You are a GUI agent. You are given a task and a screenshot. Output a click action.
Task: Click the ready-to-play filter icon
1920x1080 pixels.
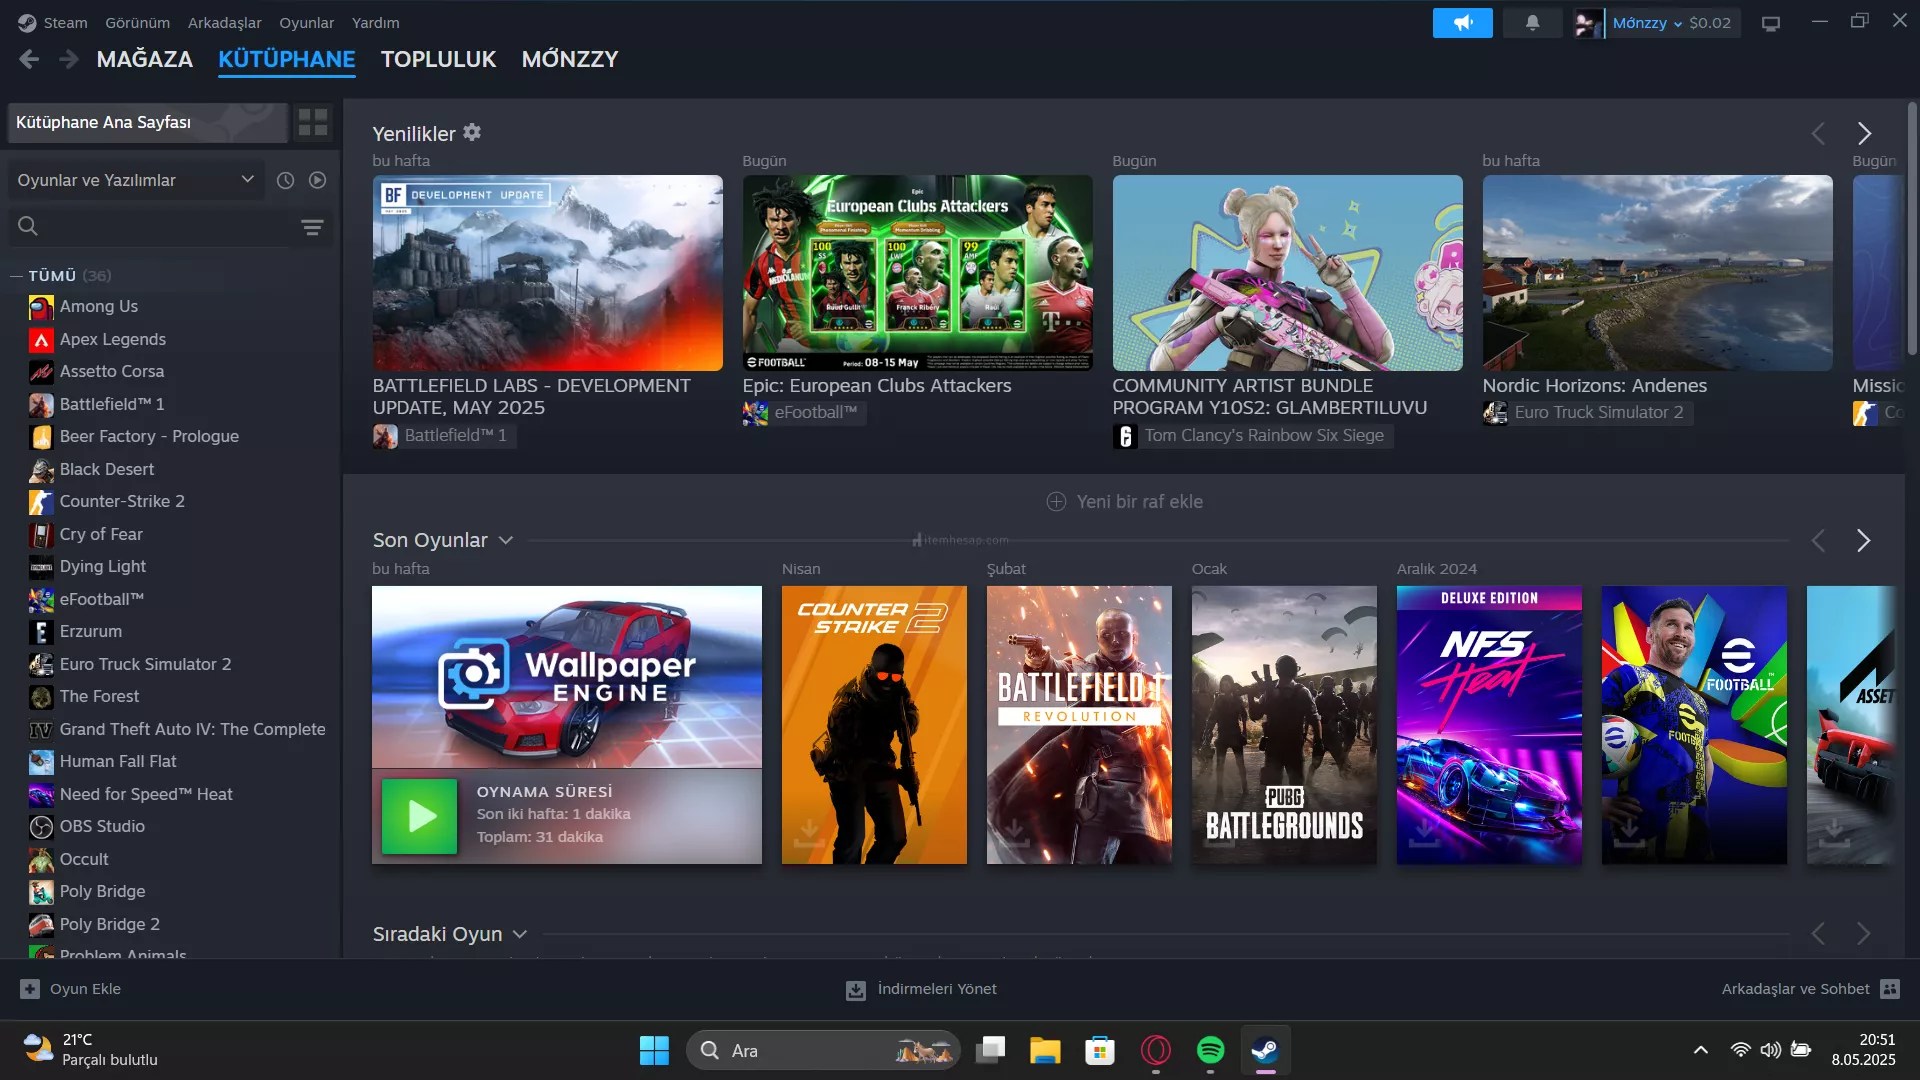tap(317, 180)
